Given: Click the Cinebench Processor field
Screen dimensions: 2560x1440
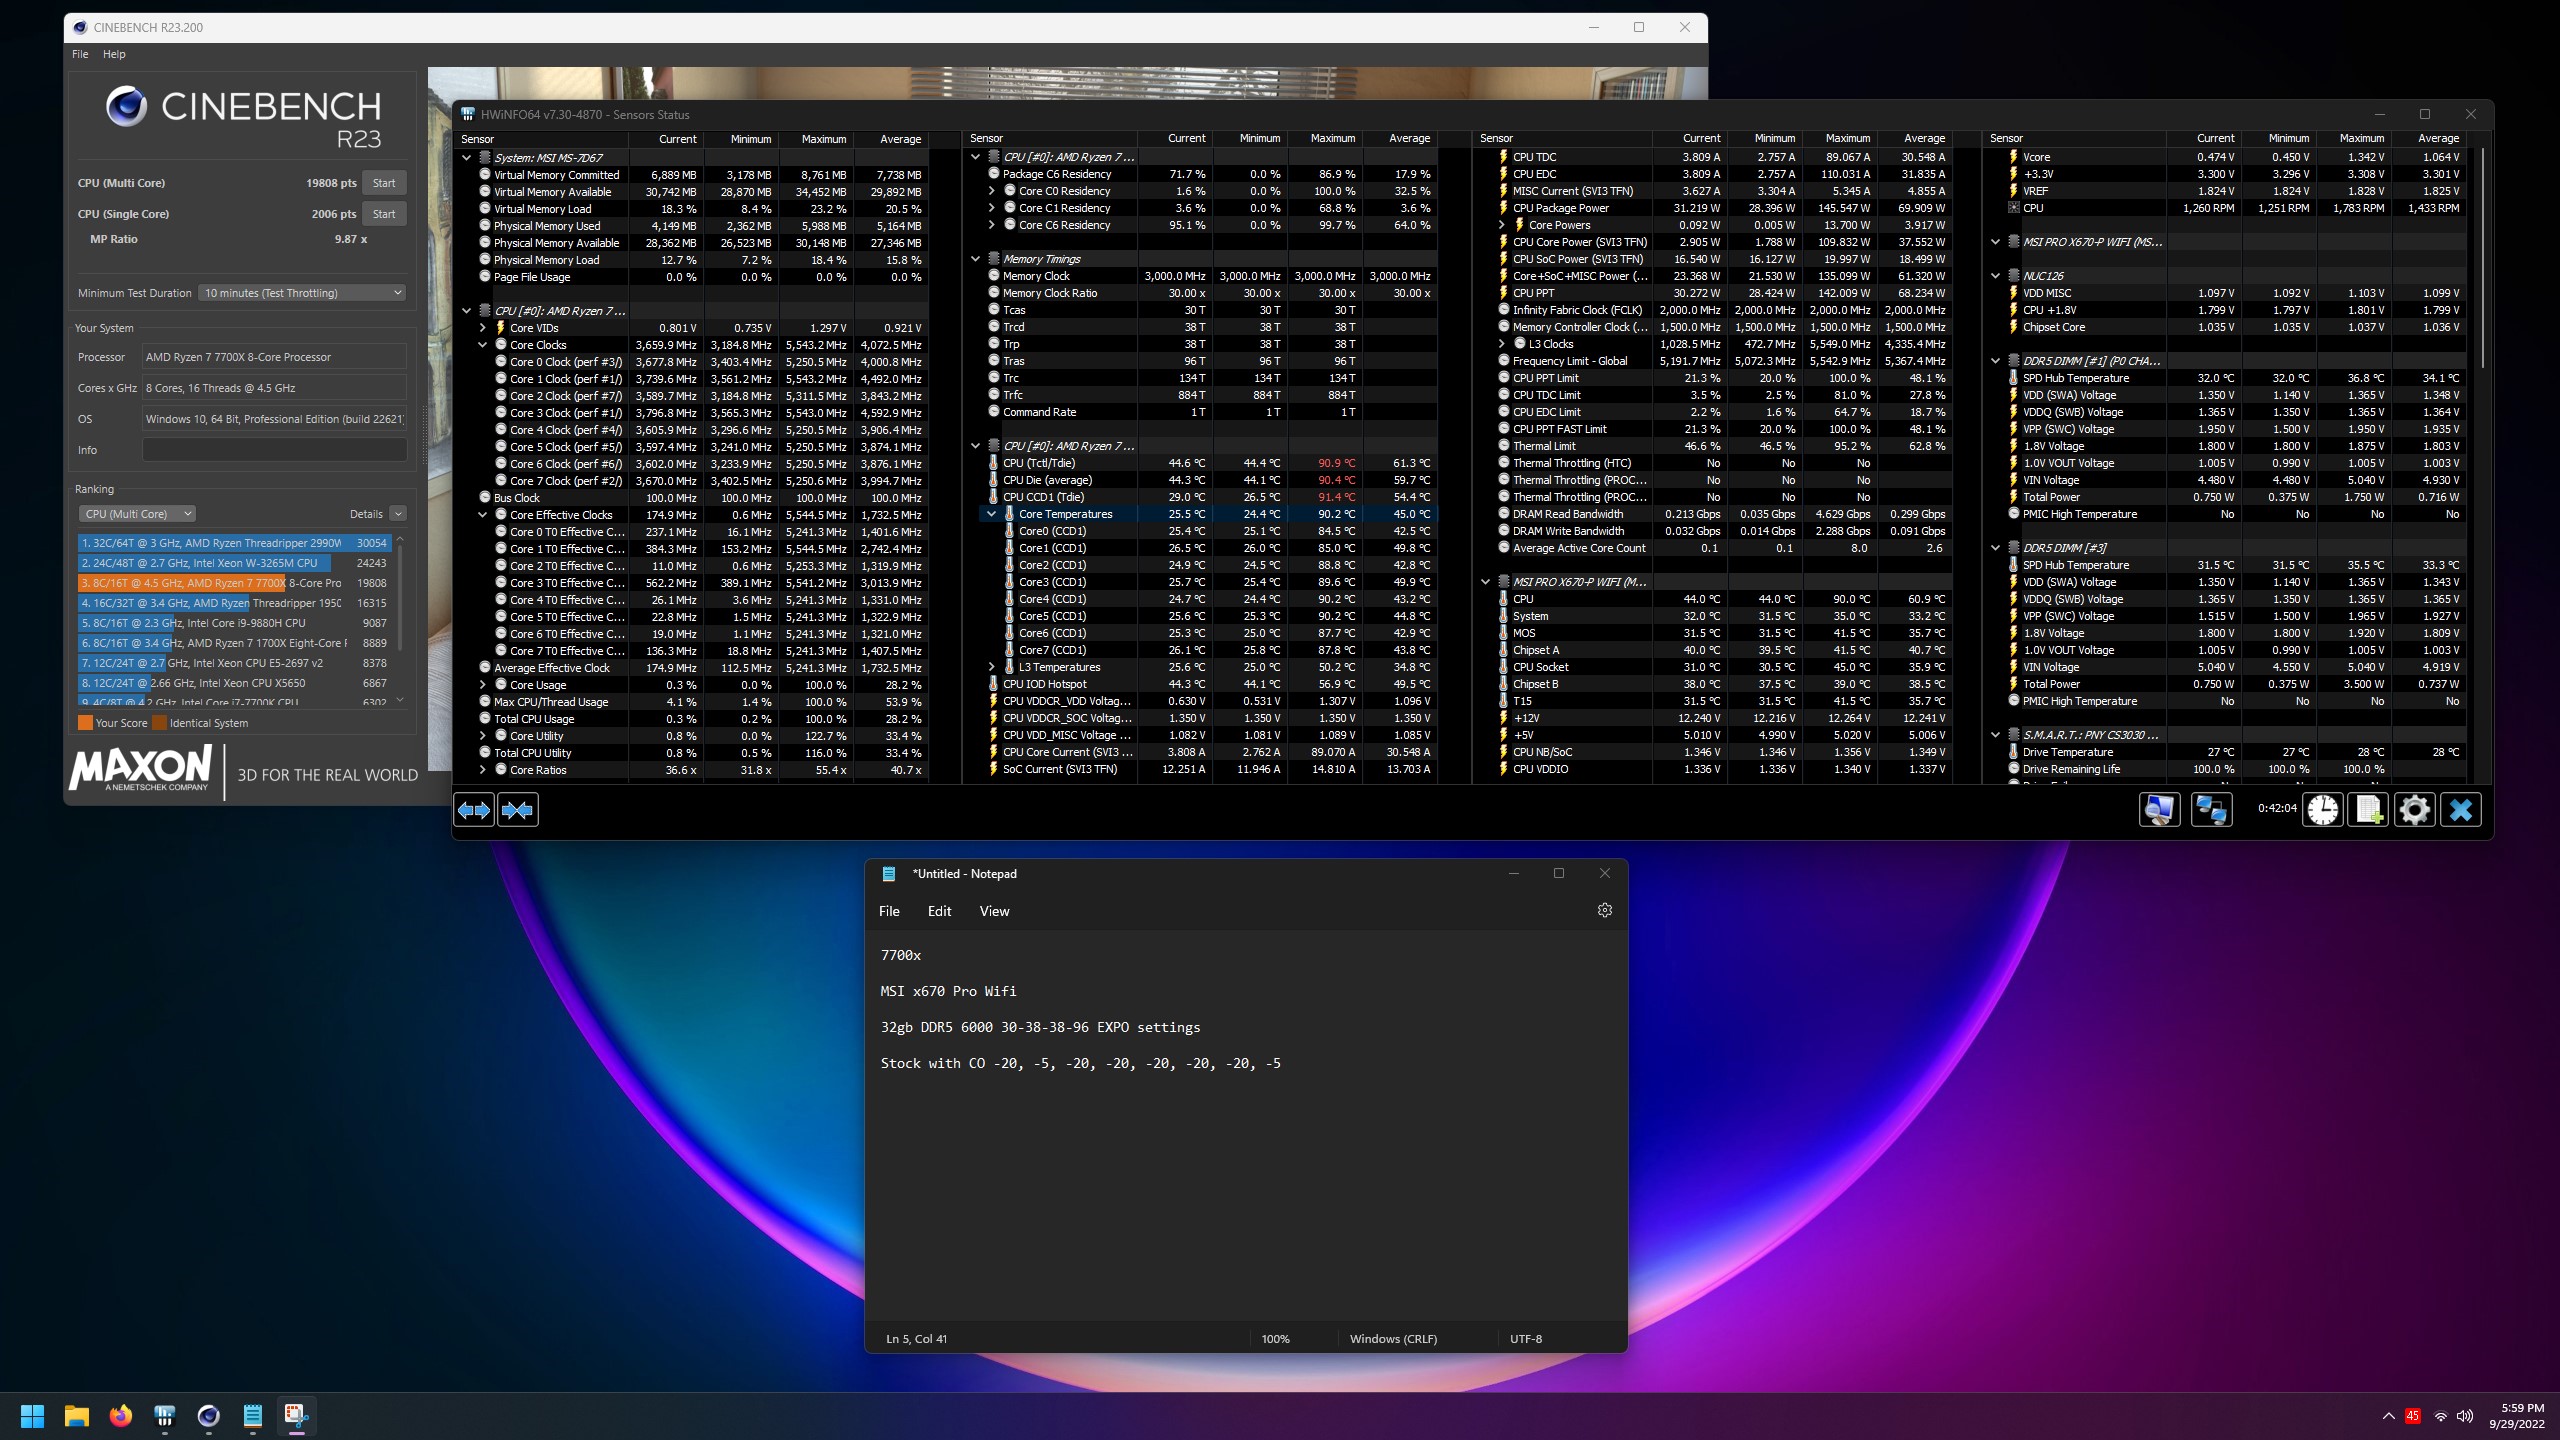Looking at the screenshot, I should click(274, 357).
